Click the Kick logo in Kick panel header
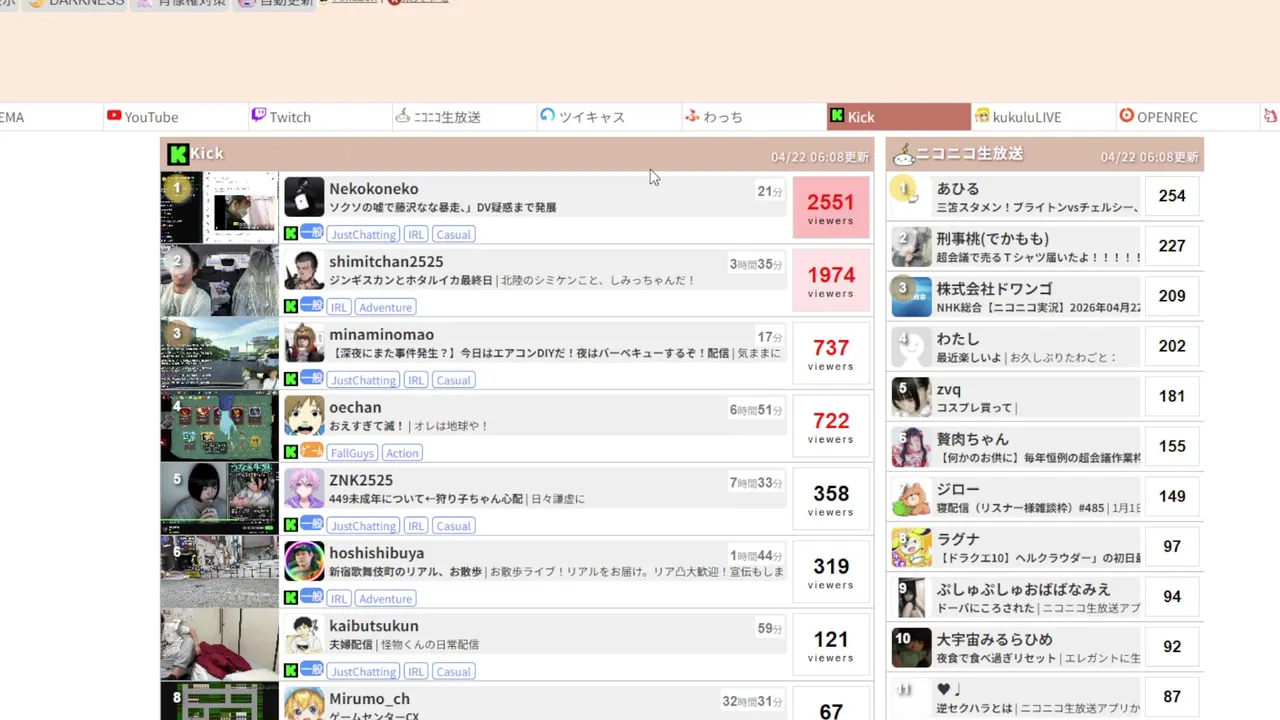The width and height of the screenshot is (1280, 720). pos(178,154)
